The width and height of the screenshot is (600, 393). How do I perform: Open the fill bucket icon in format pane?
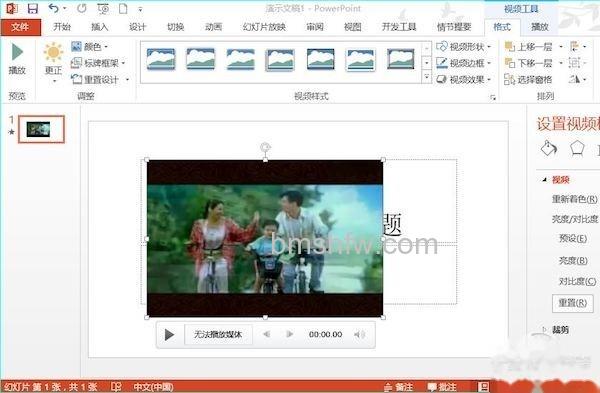[548, 148]
